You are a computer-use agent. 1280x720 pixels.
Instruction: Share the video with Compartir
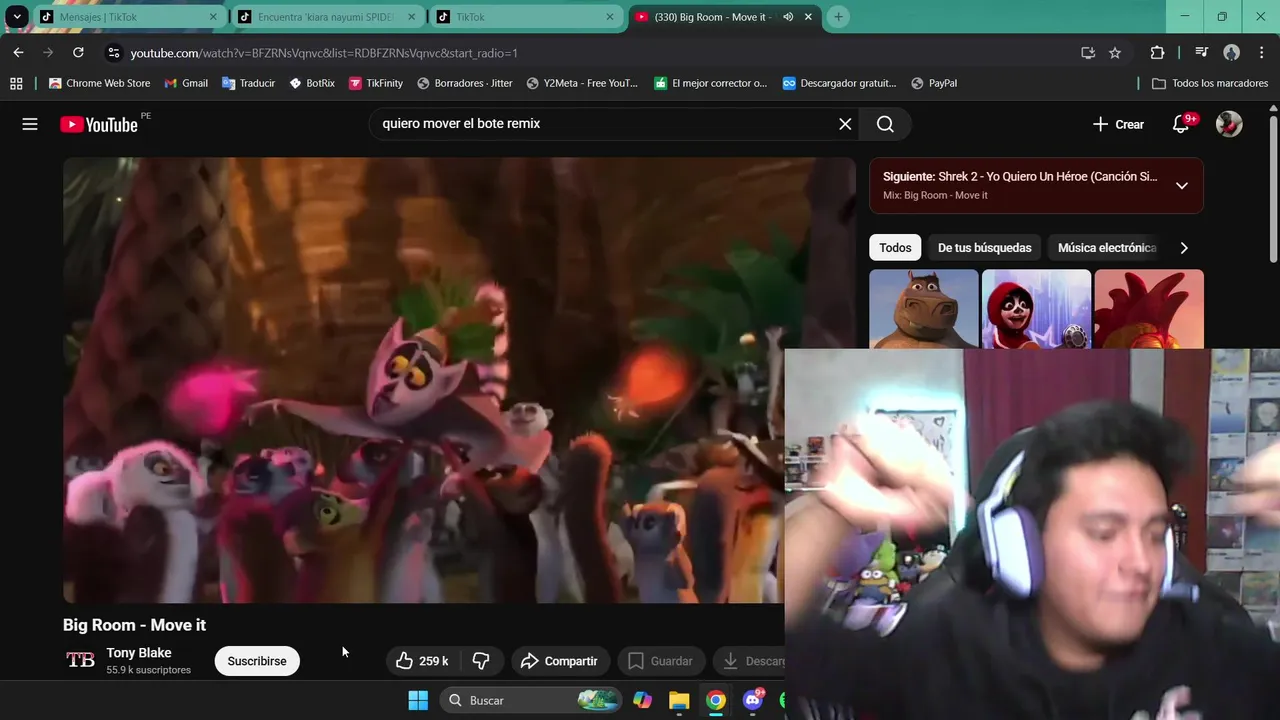(x=559, y=661)
